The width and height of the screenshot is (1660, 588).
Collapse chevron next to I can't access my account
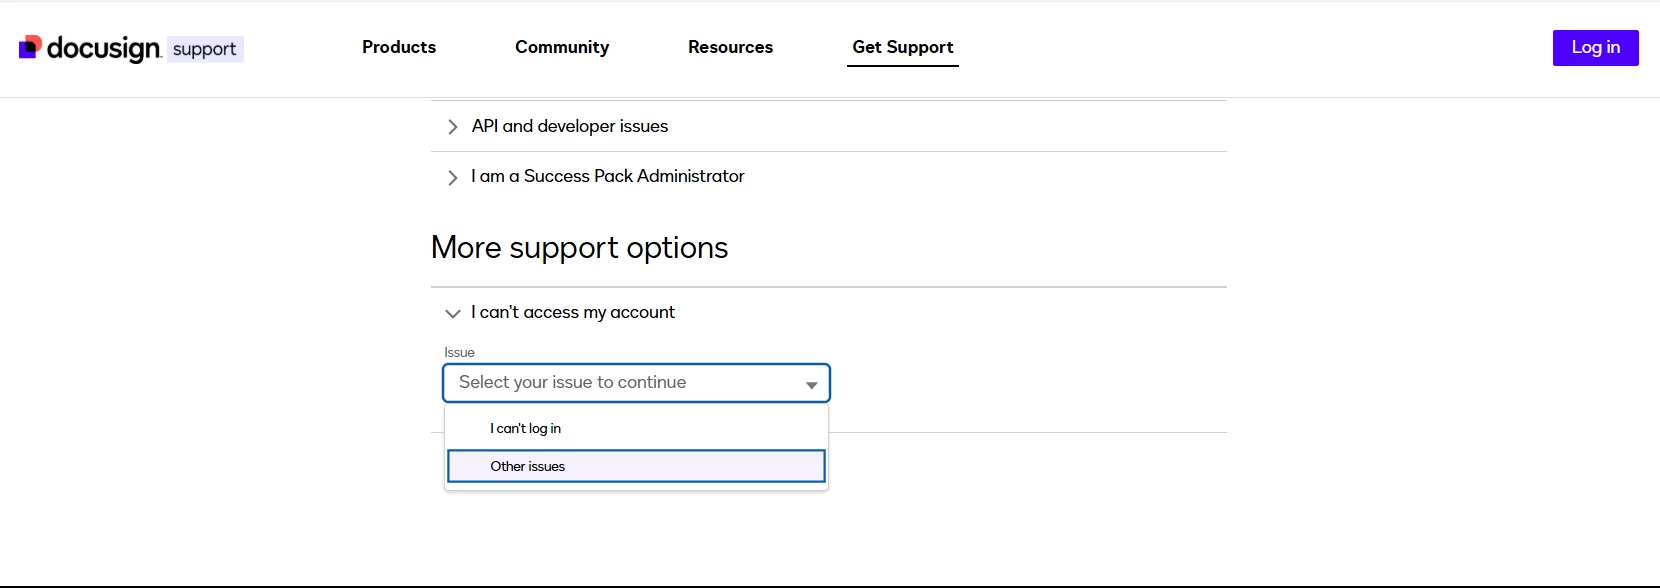click(452, 313)
